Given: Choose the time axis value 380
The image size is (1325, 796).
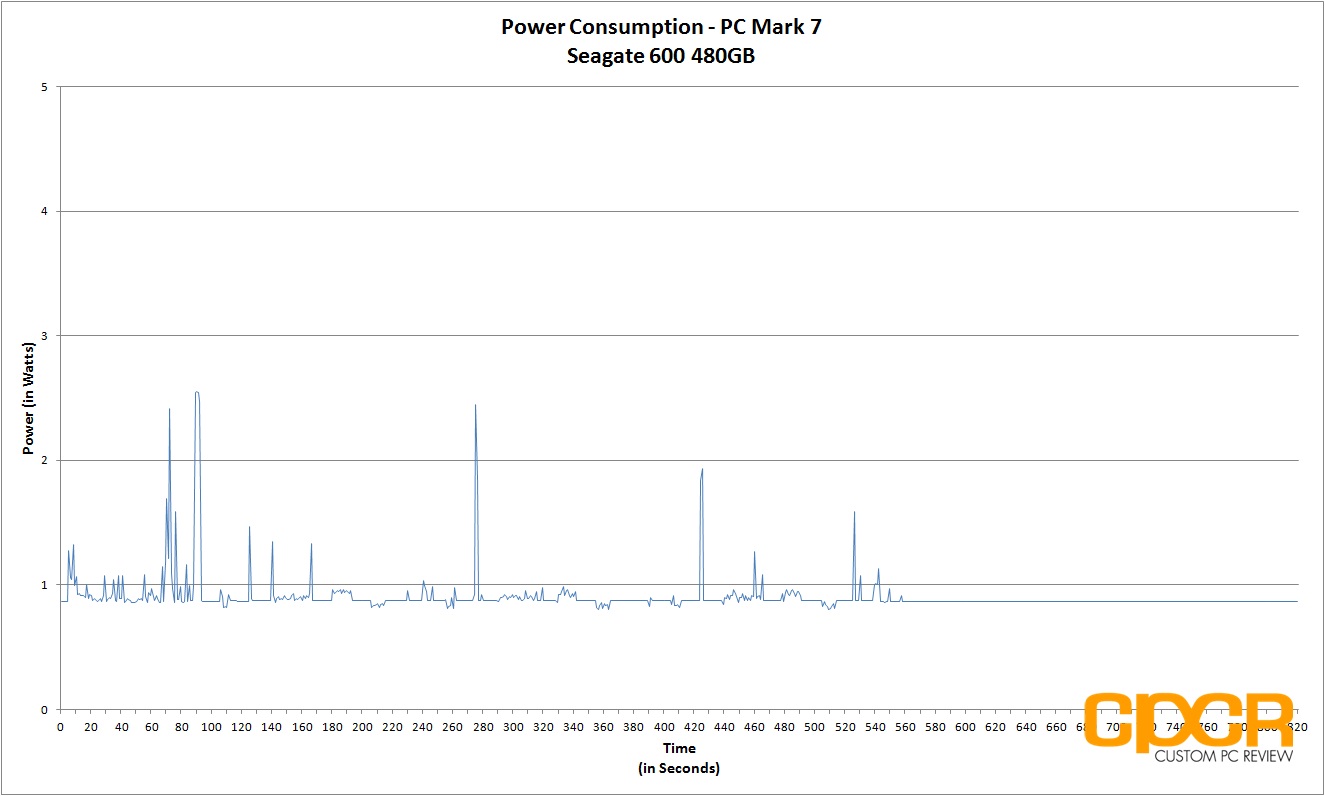Looking at the screenshot, I should pyautogui.click(x=634, y=726).
